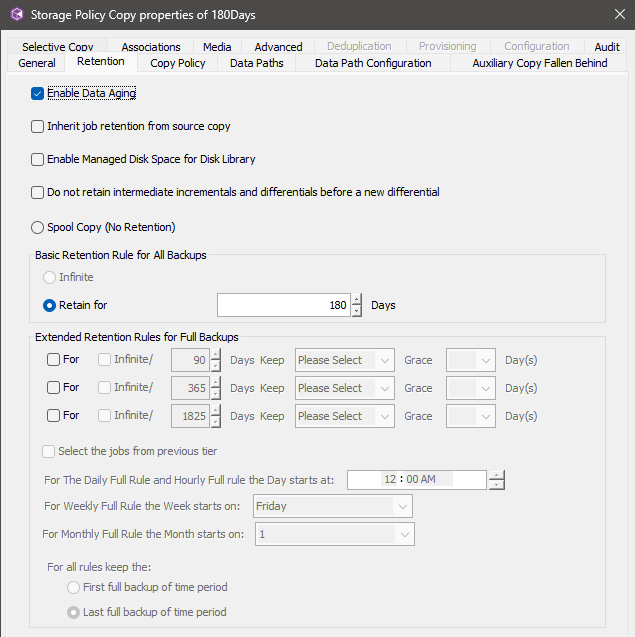Enable Inherit job retention from source copy
Screen dimensions: 635x637
point(38,127)
